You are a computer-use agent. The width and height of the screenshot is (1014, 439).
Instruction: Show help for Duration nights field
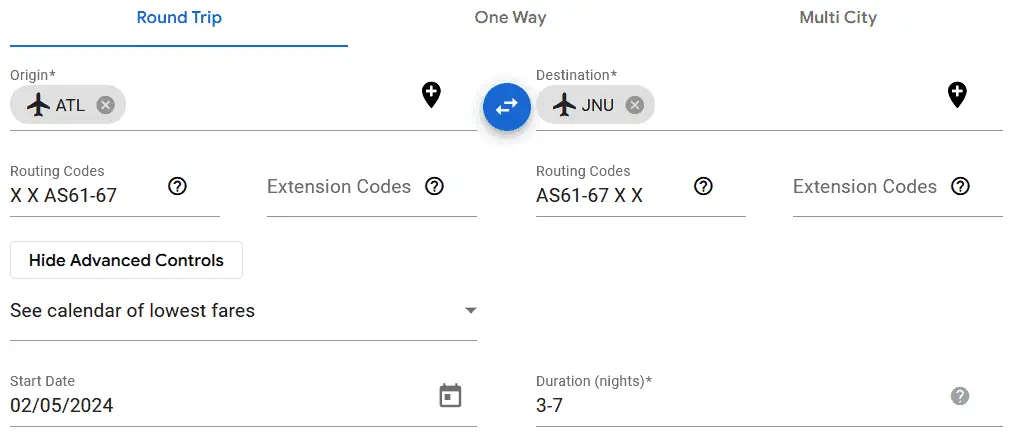[x=960, y=396]
